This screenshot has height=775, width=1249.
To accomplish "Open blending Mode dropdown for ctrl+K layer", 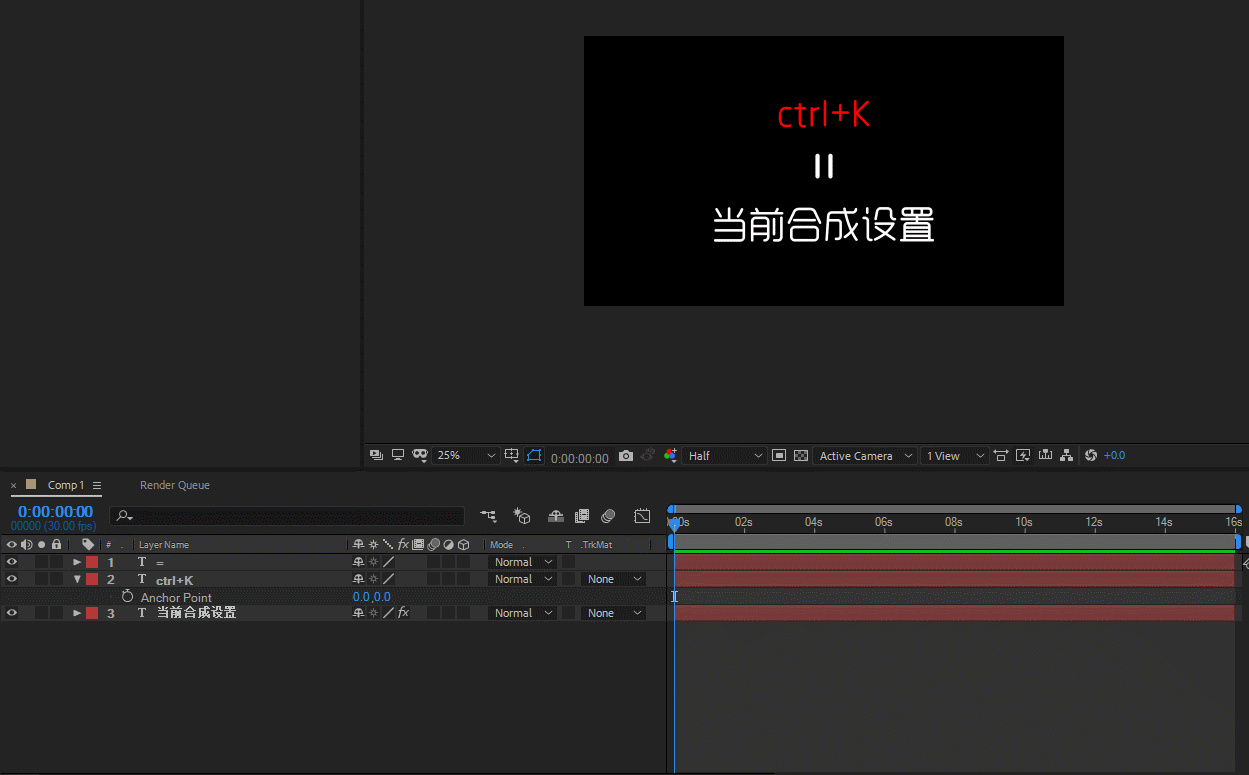I will pyautogui.click(x=523, y=579).
